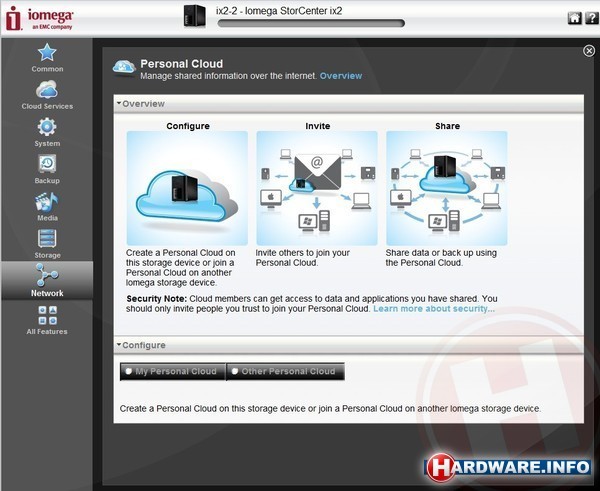
Task: Click 'Share data or back up' description
Action: pos(441,258)
